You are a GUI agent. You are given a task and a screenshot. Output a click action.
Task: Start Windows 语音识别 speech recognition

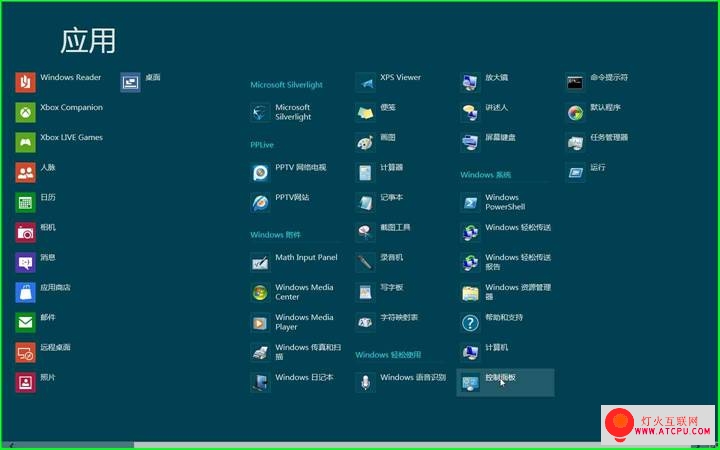click(x=401, y=382)
